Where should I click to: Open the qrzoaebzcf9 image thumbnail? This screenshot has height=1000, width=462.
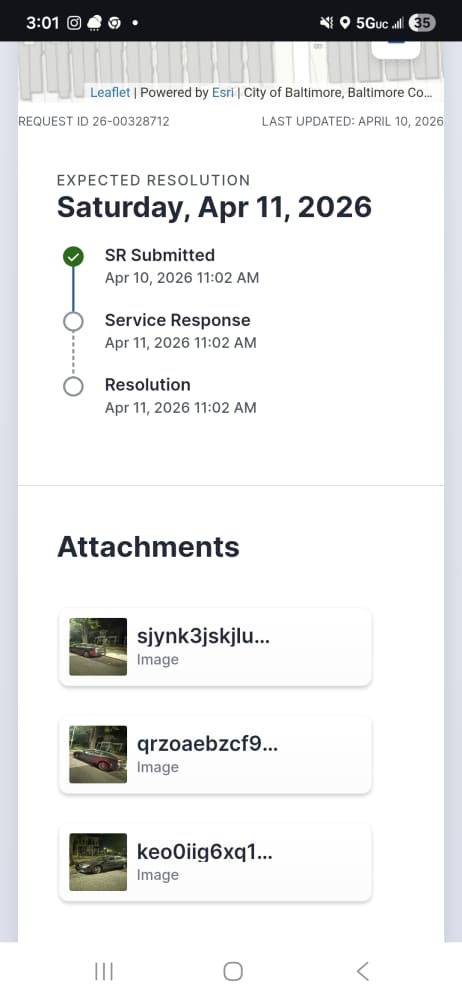coord(98,754)
